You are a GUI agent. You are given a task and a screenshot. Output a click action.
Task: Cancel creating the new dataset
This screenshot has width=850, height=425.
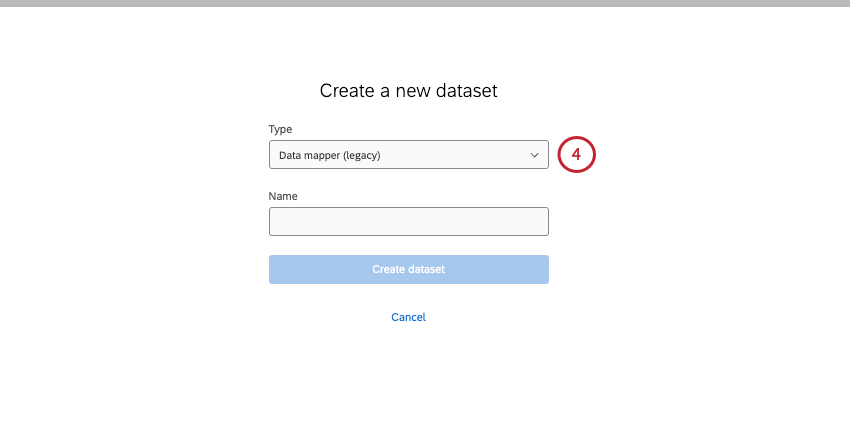point(408,317)
